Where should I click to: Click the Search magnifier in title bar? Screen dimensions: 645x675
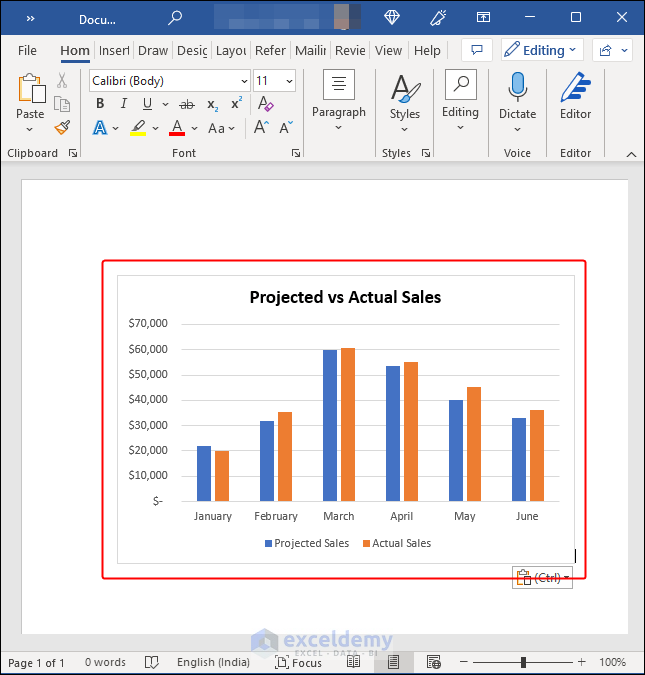coord(175,18)
